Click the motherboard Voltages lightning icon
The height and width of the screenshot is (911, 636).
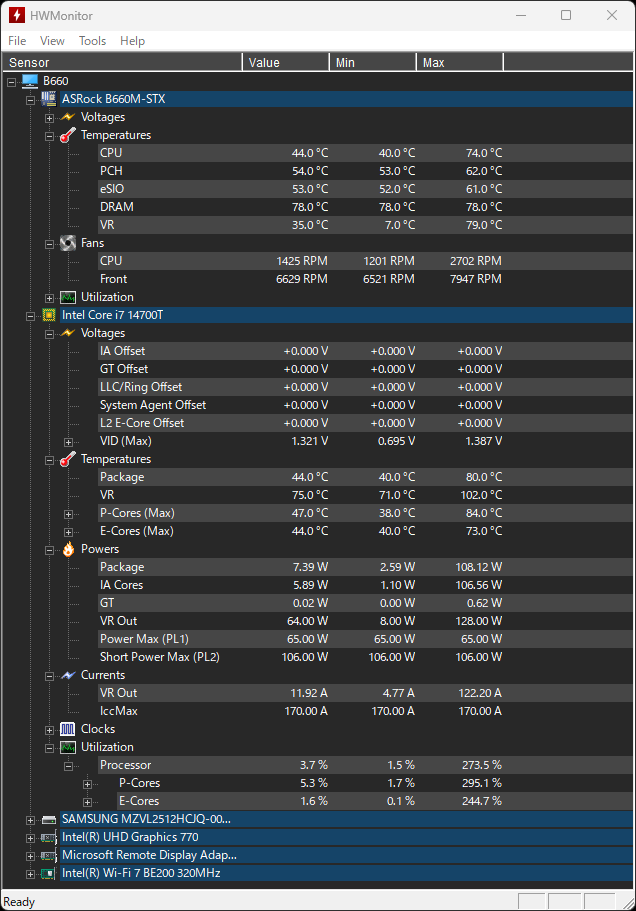click(x=68, y=117)
